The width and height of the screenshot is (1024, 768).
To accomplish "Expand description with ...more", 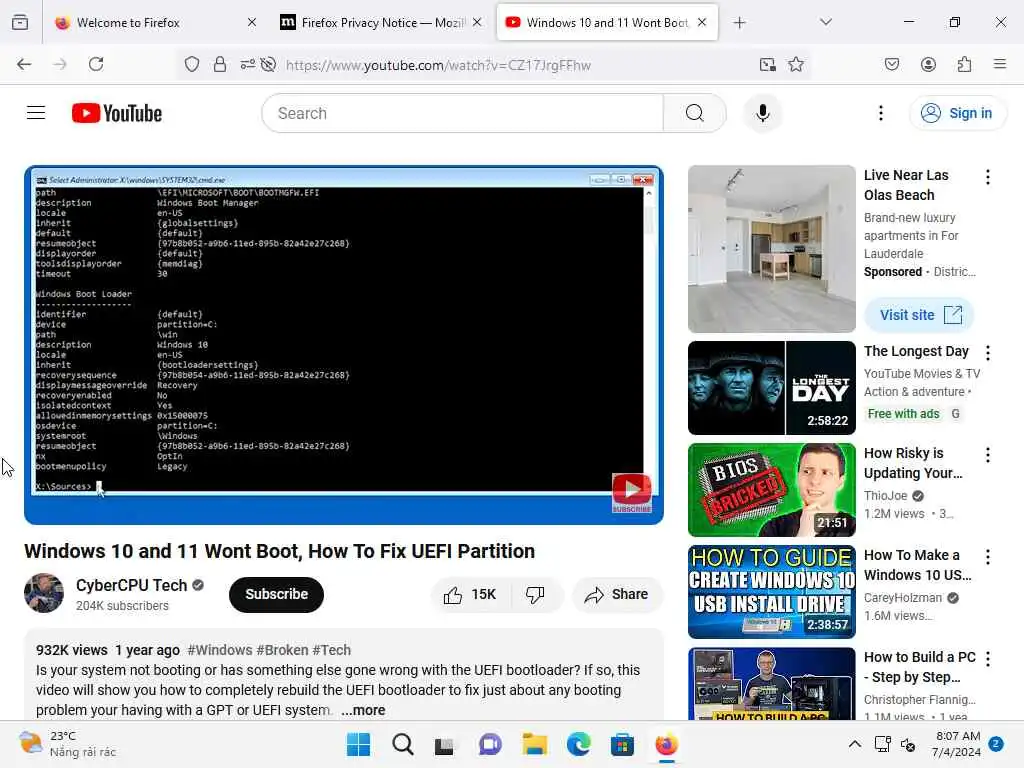I will pyautogui.click(x=363, y=711).
